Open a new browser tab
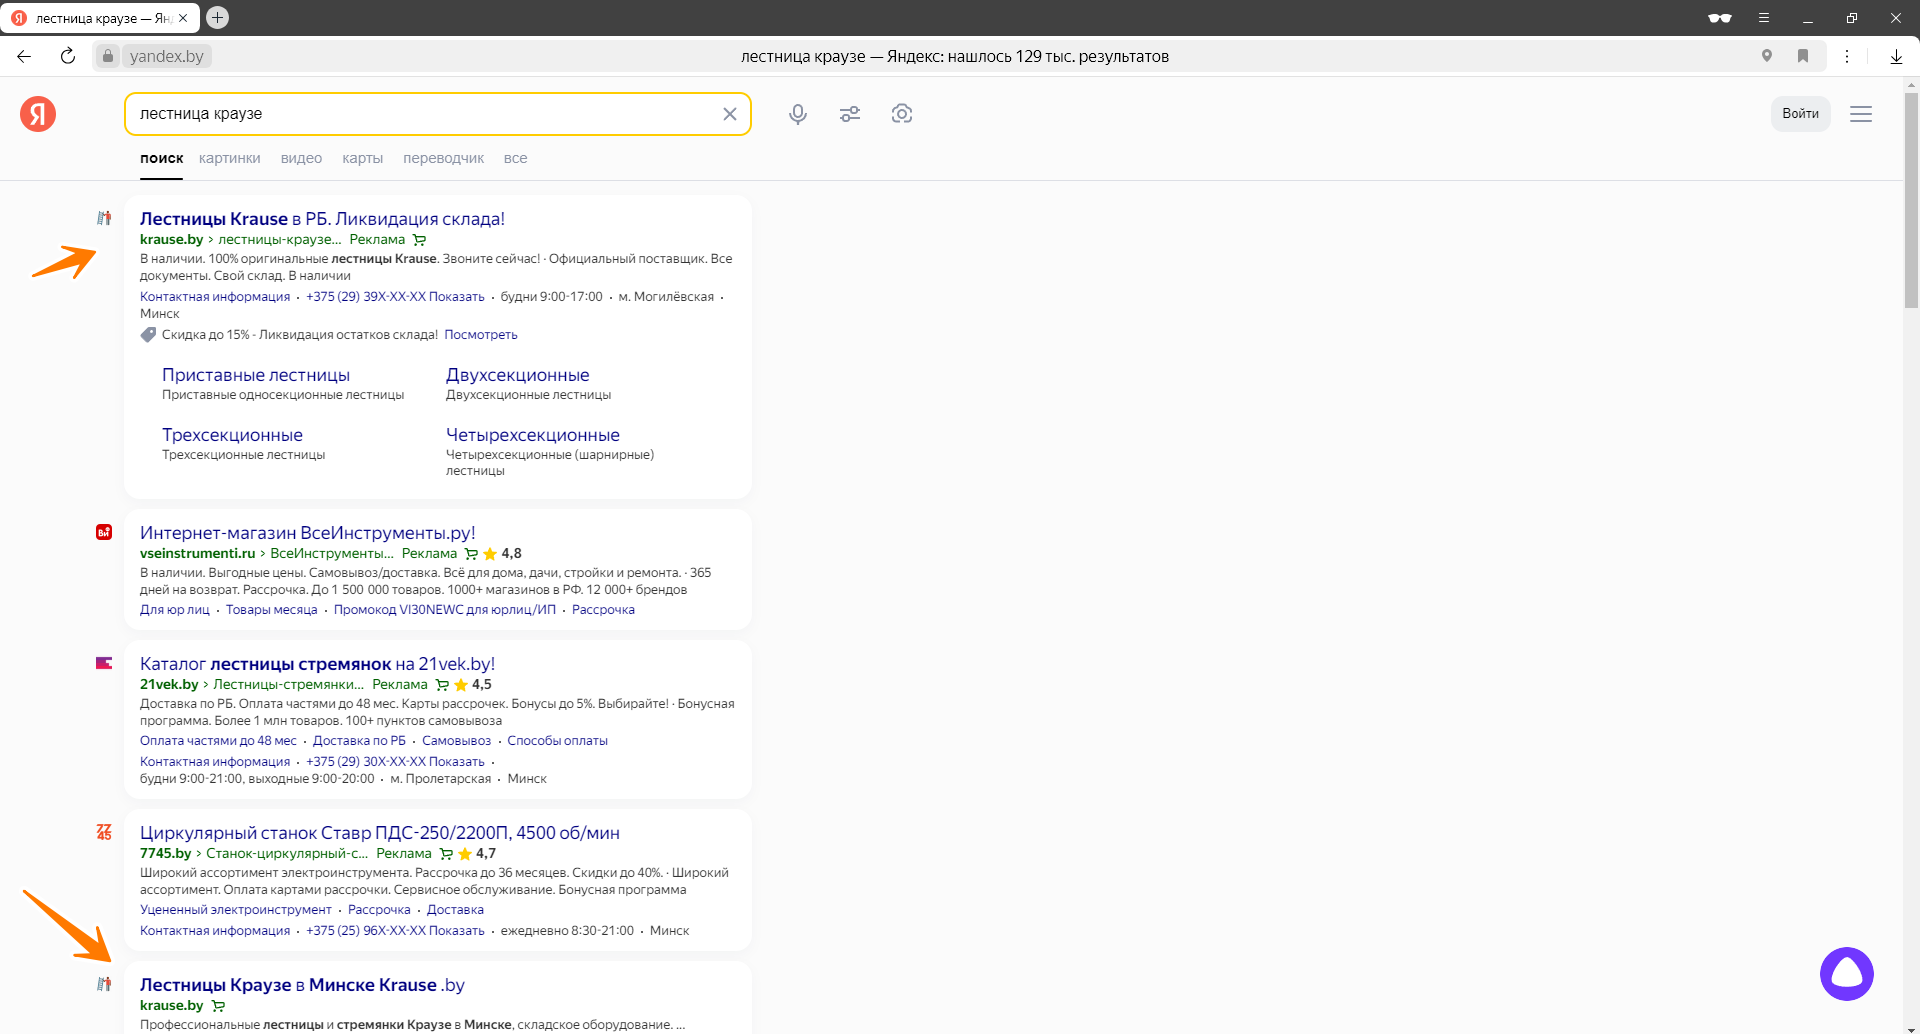1920x1034 pixels. (217, 17)
